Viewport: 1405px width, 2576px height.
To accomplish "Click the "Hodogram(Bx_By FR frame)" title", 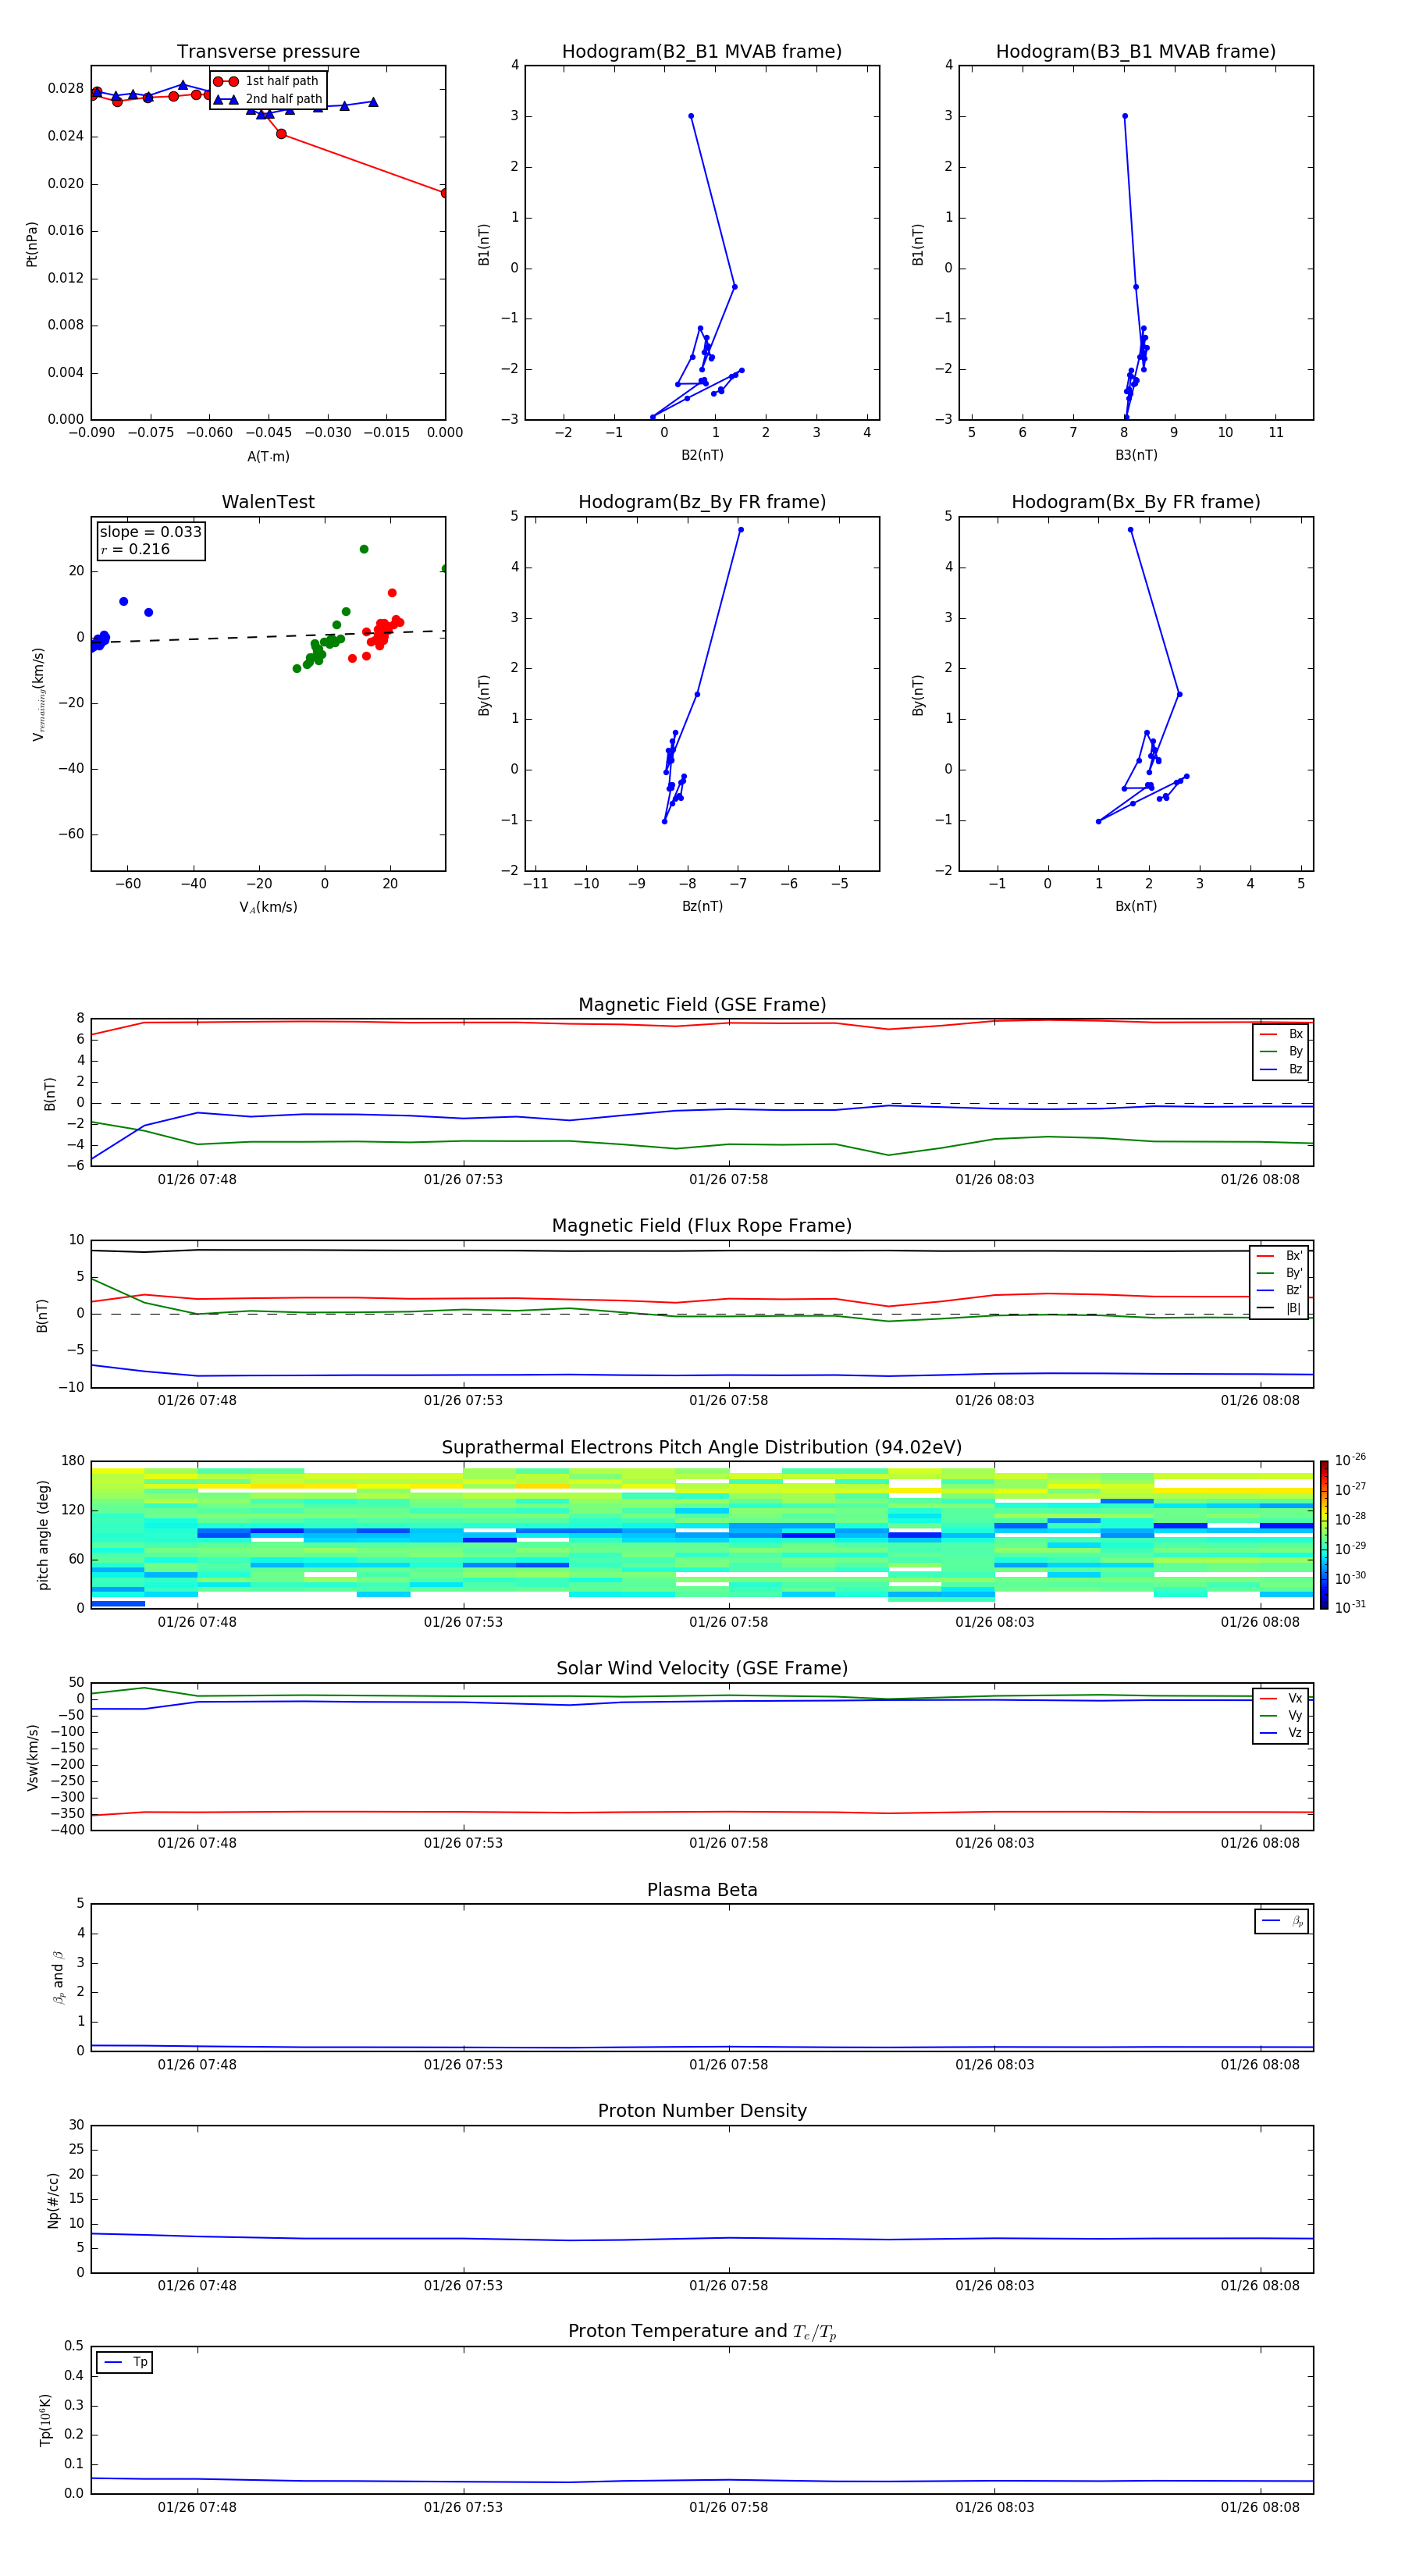I will coord(1136,502).
